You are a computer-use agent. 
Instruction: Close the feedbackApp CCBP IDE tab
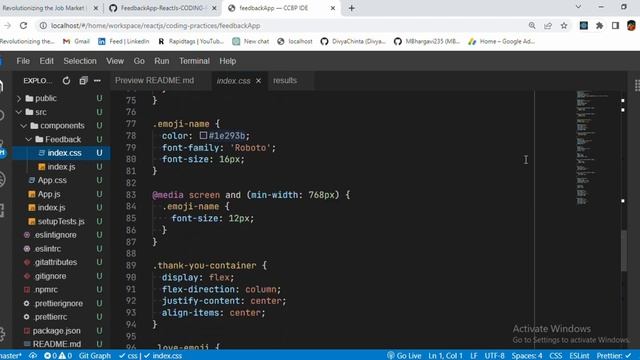point(333,8)
